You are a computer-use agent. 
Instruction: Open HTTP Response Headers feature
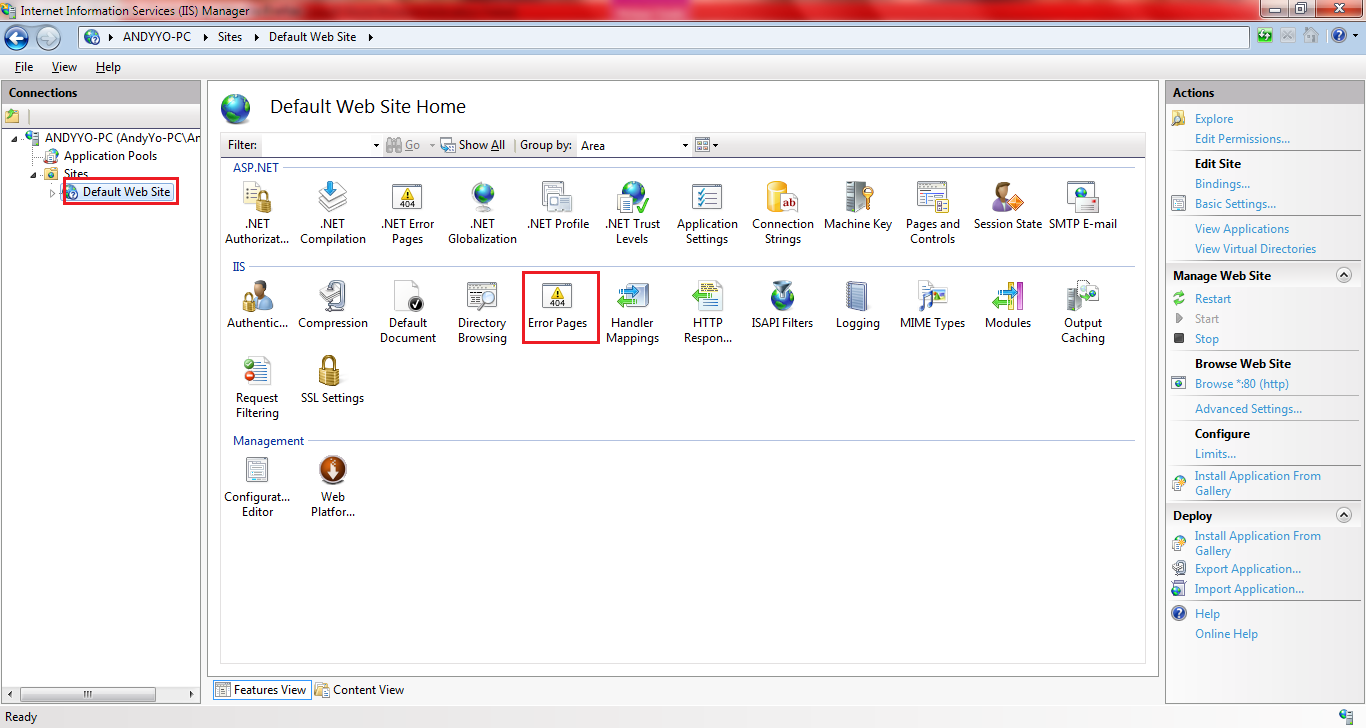tap(707, 312)
